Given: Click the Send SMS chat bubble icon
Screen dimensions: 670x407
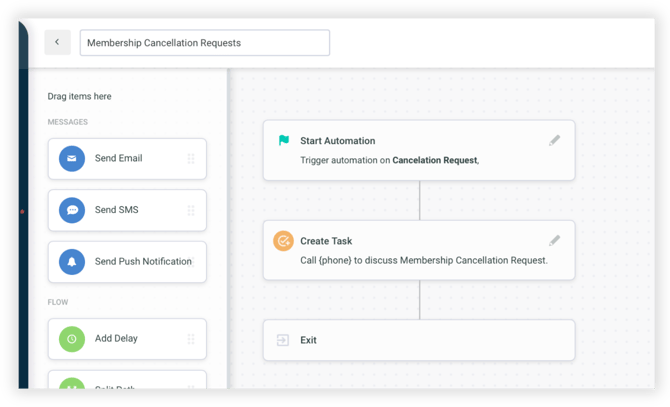Looking at the screenshot, I should click(72, 210).
